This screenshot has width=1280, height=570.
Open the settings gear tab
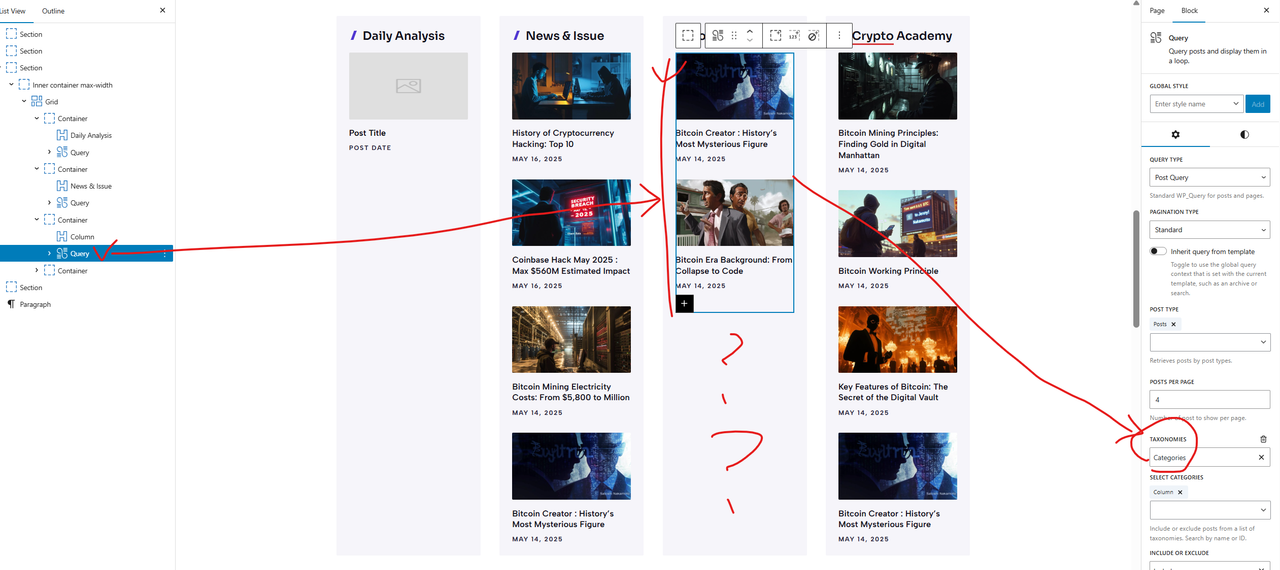point(1176,134)
